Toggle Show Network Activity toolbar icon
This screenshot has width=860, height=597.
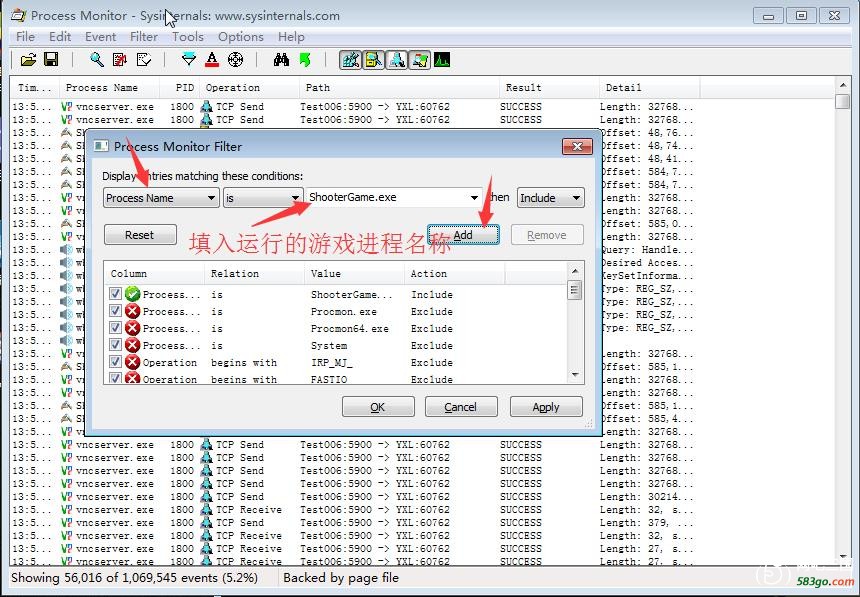coord(397,60)
